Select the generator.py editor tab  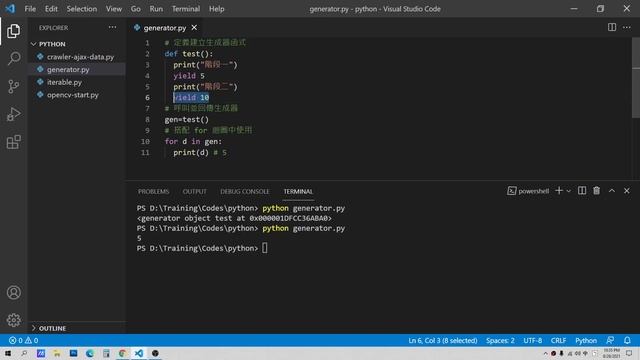point(164,28)
